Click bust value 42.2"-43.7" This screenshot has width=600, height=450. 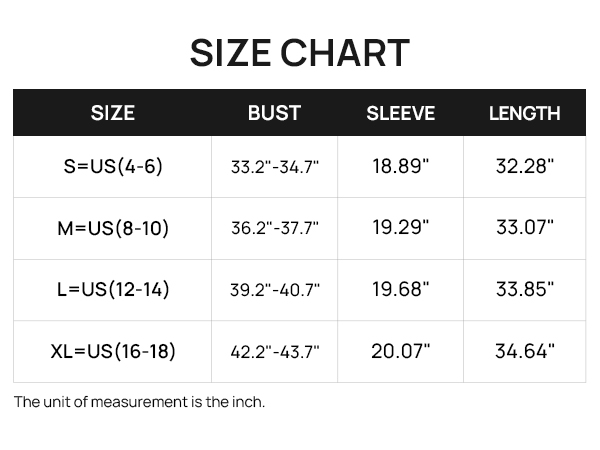pyautogui.click(x=275, y=352)
